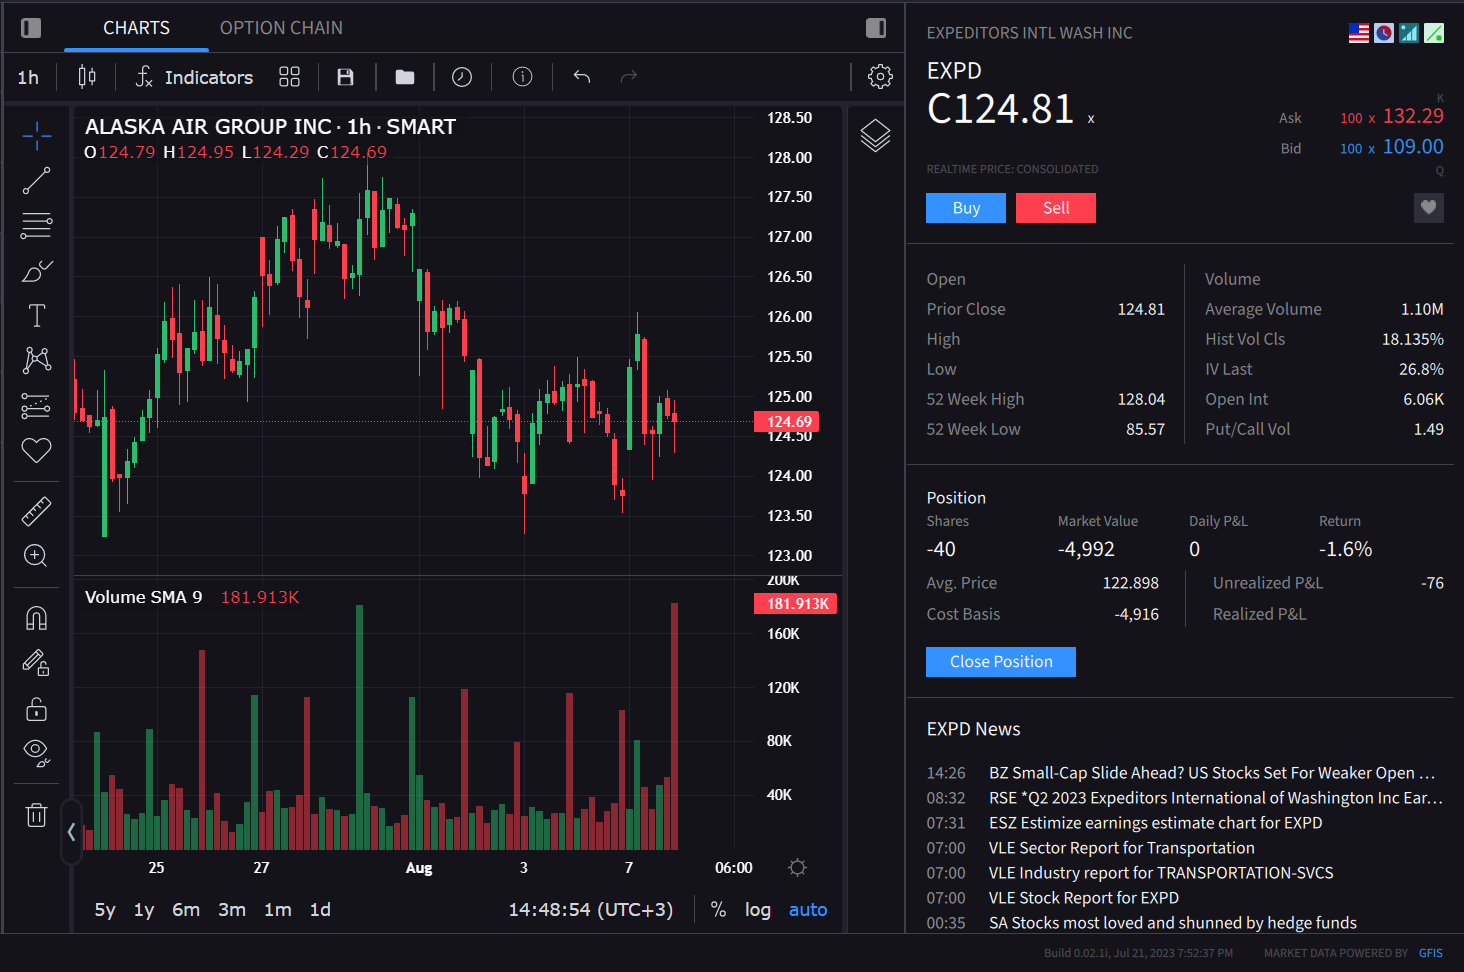This screenshot has height=972, width=1464.
Task: Pick the ruler measure tool
Action: pos(36,511)
